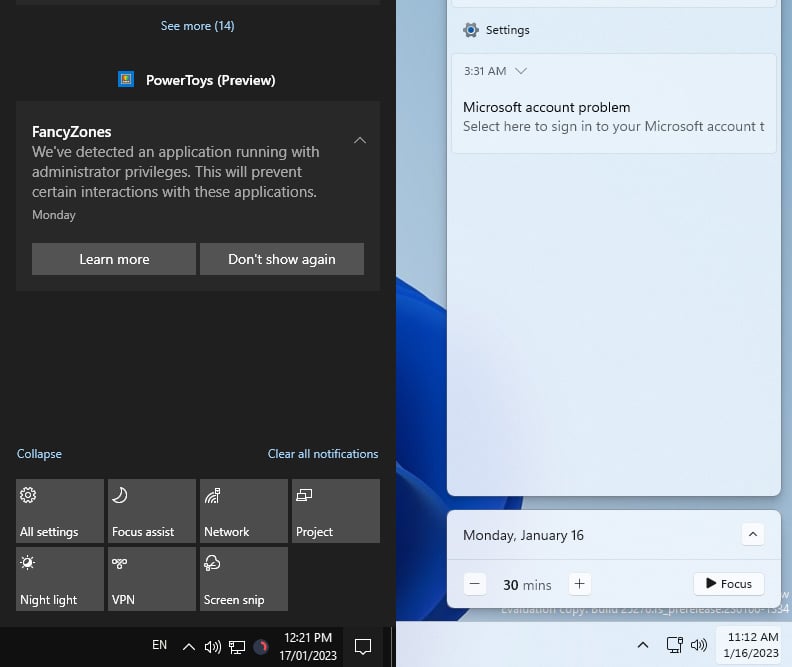Expand the 3:31 AM notification chevron
This screenshot has height=667, width=792.
(521, 71)
